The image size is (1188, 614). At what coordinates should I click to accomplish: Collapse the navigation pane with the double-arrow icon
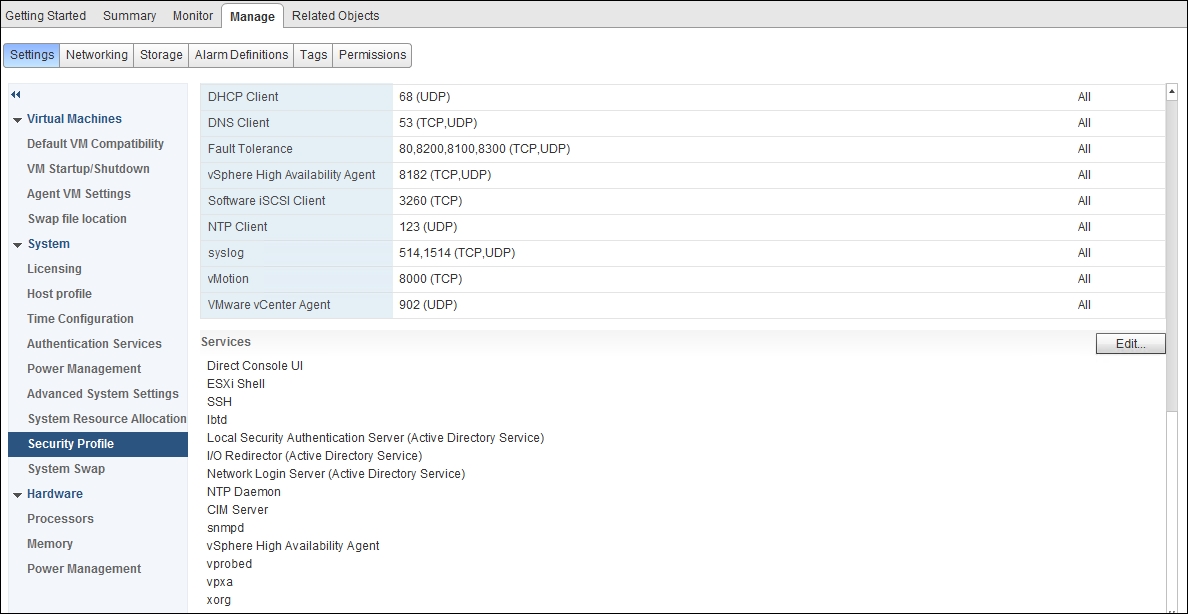(x=16, y=95)
